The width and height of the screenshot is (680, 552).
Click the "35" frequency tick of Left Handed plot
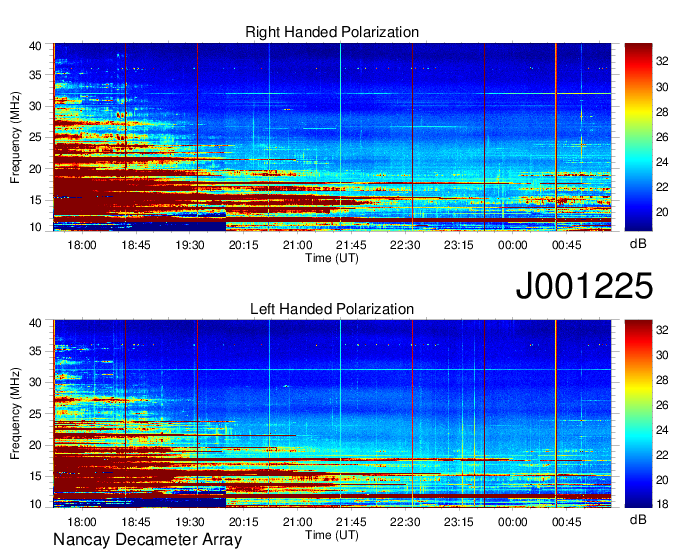click(35, 351)
